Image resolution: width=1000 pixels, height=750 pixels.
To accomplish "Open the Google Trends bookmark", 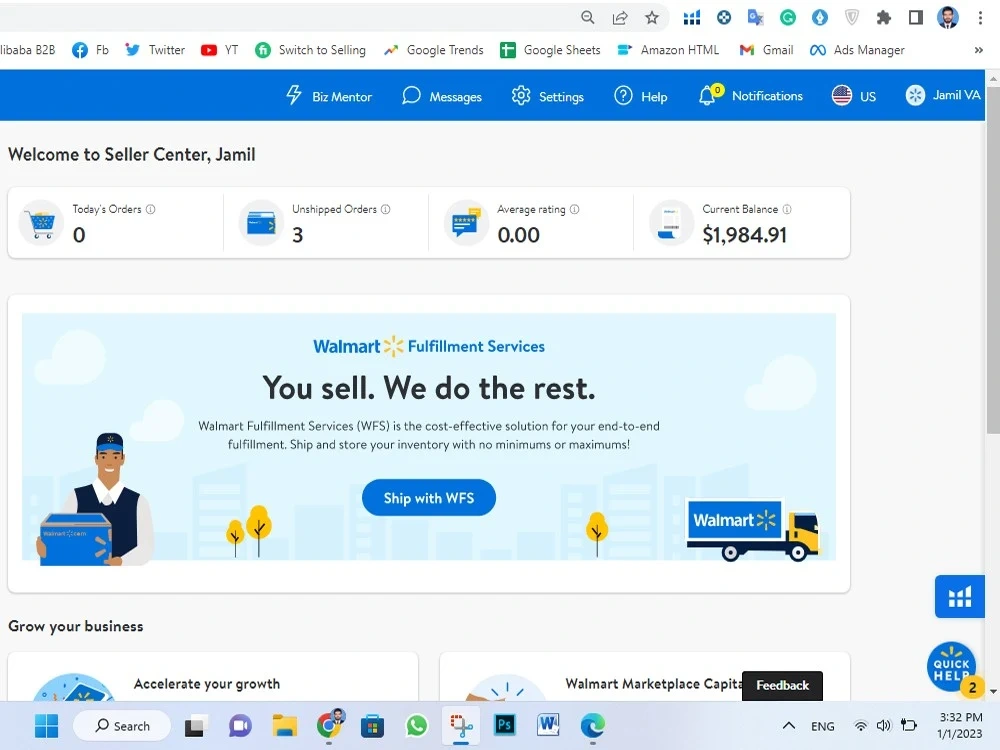I will [433, 50].
